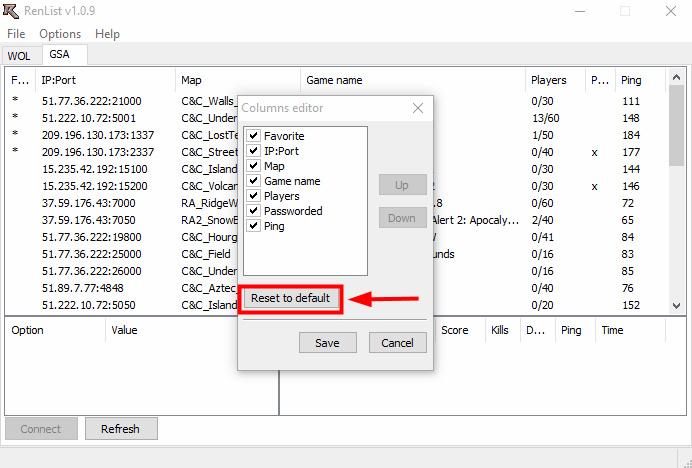Click the 13/60 players cell
Screen dimensions: 692x468
[545, 118]
